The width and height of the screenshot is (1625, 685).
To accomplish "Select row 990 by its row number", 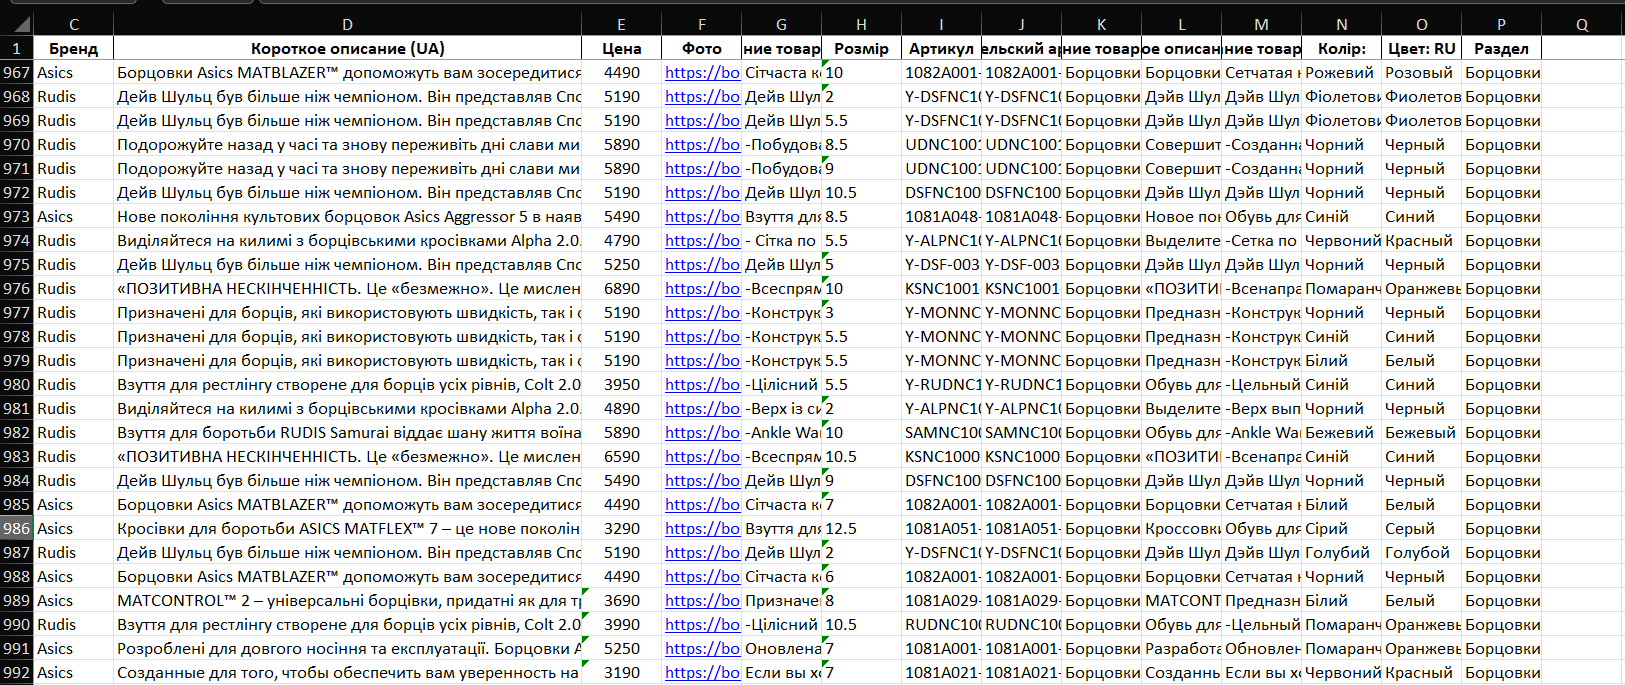I will point(17,624).
